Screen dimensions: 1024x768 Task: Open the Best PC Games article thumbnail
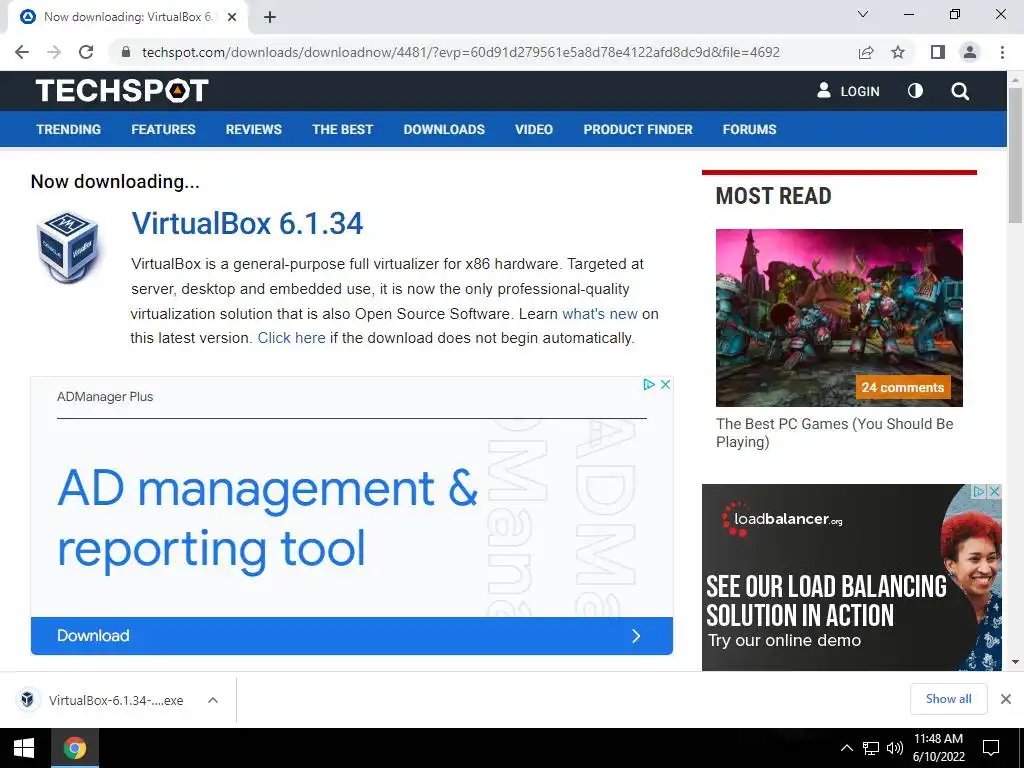(839, 317)
